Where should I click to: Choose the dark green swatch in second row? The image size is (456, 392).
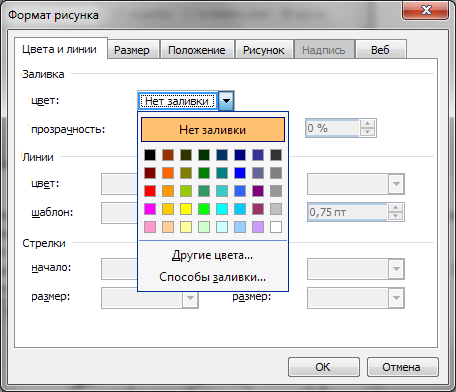tap(204, 173)
